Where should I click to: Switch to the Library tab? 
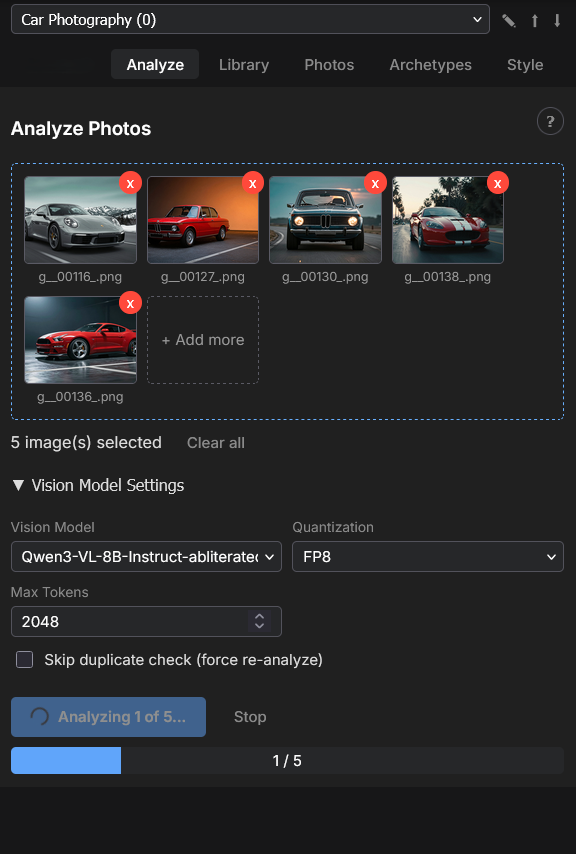(x=244, y=64)
